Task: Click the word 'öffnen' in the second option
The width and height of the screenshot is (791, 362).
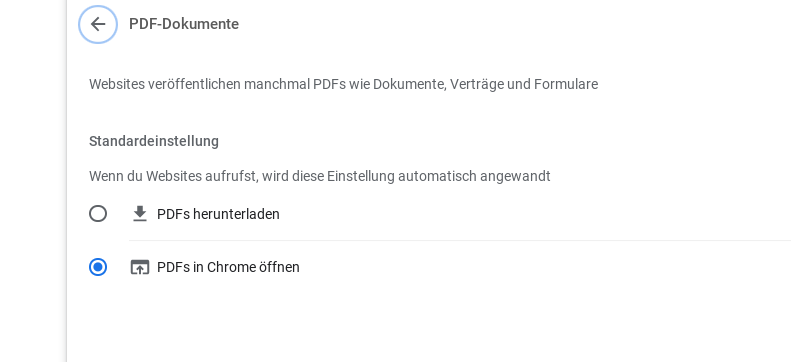Action: point(279,267)
